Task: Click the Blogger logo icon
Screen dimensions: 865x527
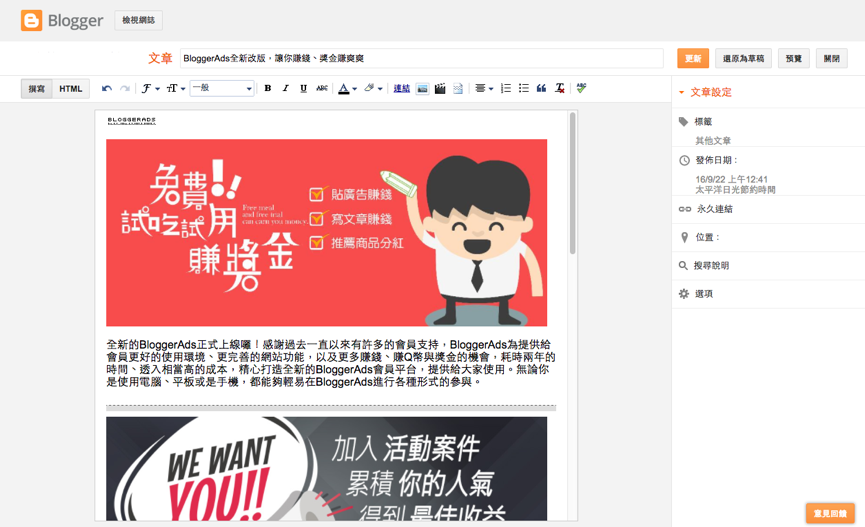Action: (31, 20)
